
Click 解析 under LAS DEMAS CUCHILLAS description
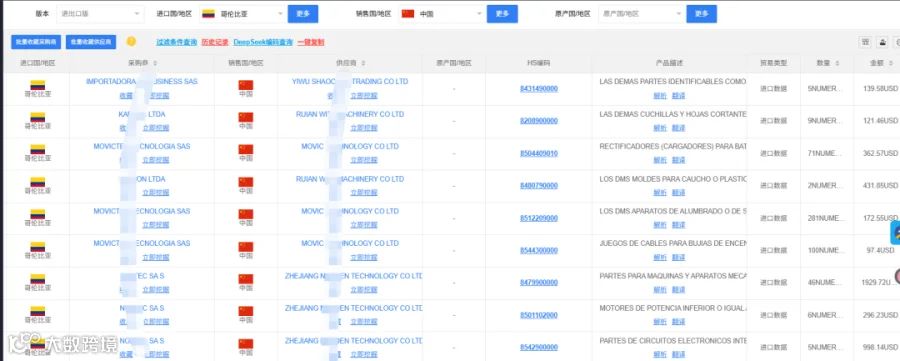(660, 128)
